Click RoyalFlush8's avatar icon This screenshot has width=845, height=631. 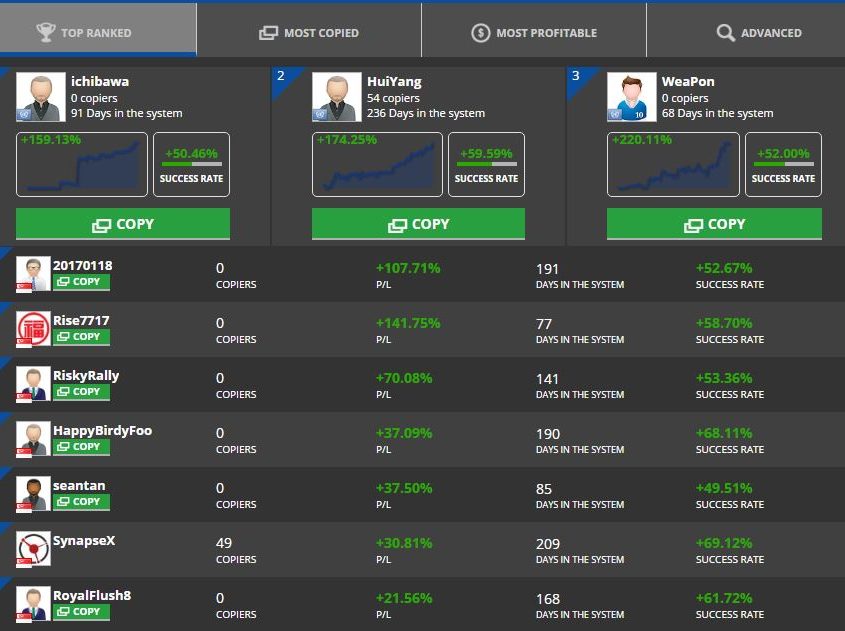33,604
